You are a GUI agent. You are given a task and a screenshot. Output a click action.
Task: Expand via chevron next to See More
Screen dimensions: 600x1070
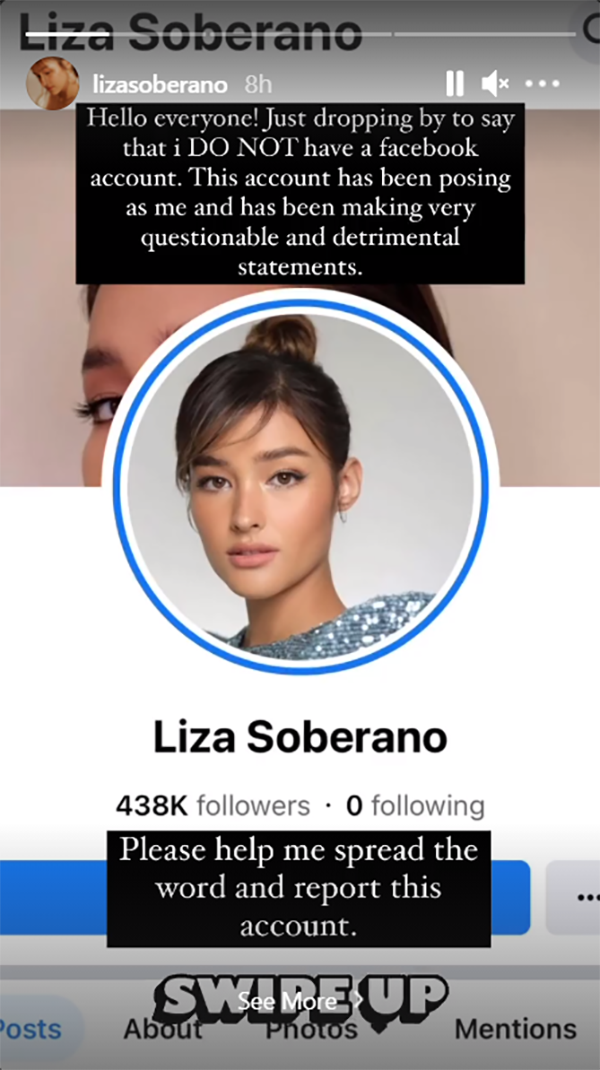click(359, 1001)
